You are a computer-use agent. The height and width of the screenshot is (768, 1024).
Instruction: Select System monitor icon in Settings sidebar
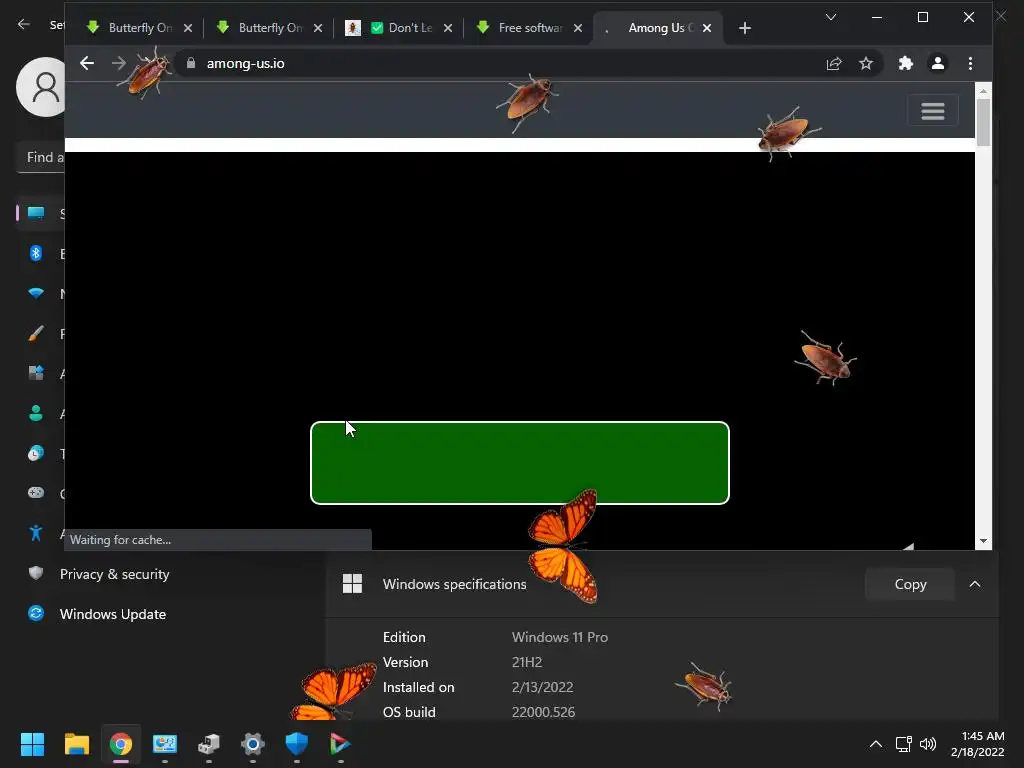coord(36,213)
